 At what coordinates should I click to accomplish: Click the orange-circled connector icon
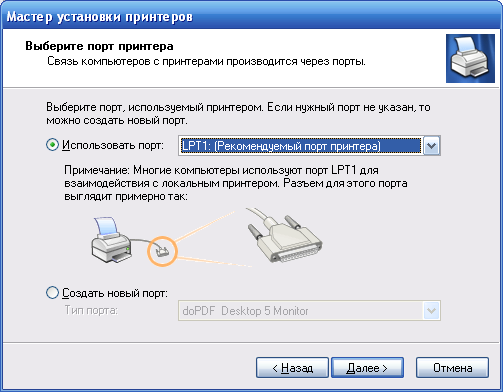162,251
